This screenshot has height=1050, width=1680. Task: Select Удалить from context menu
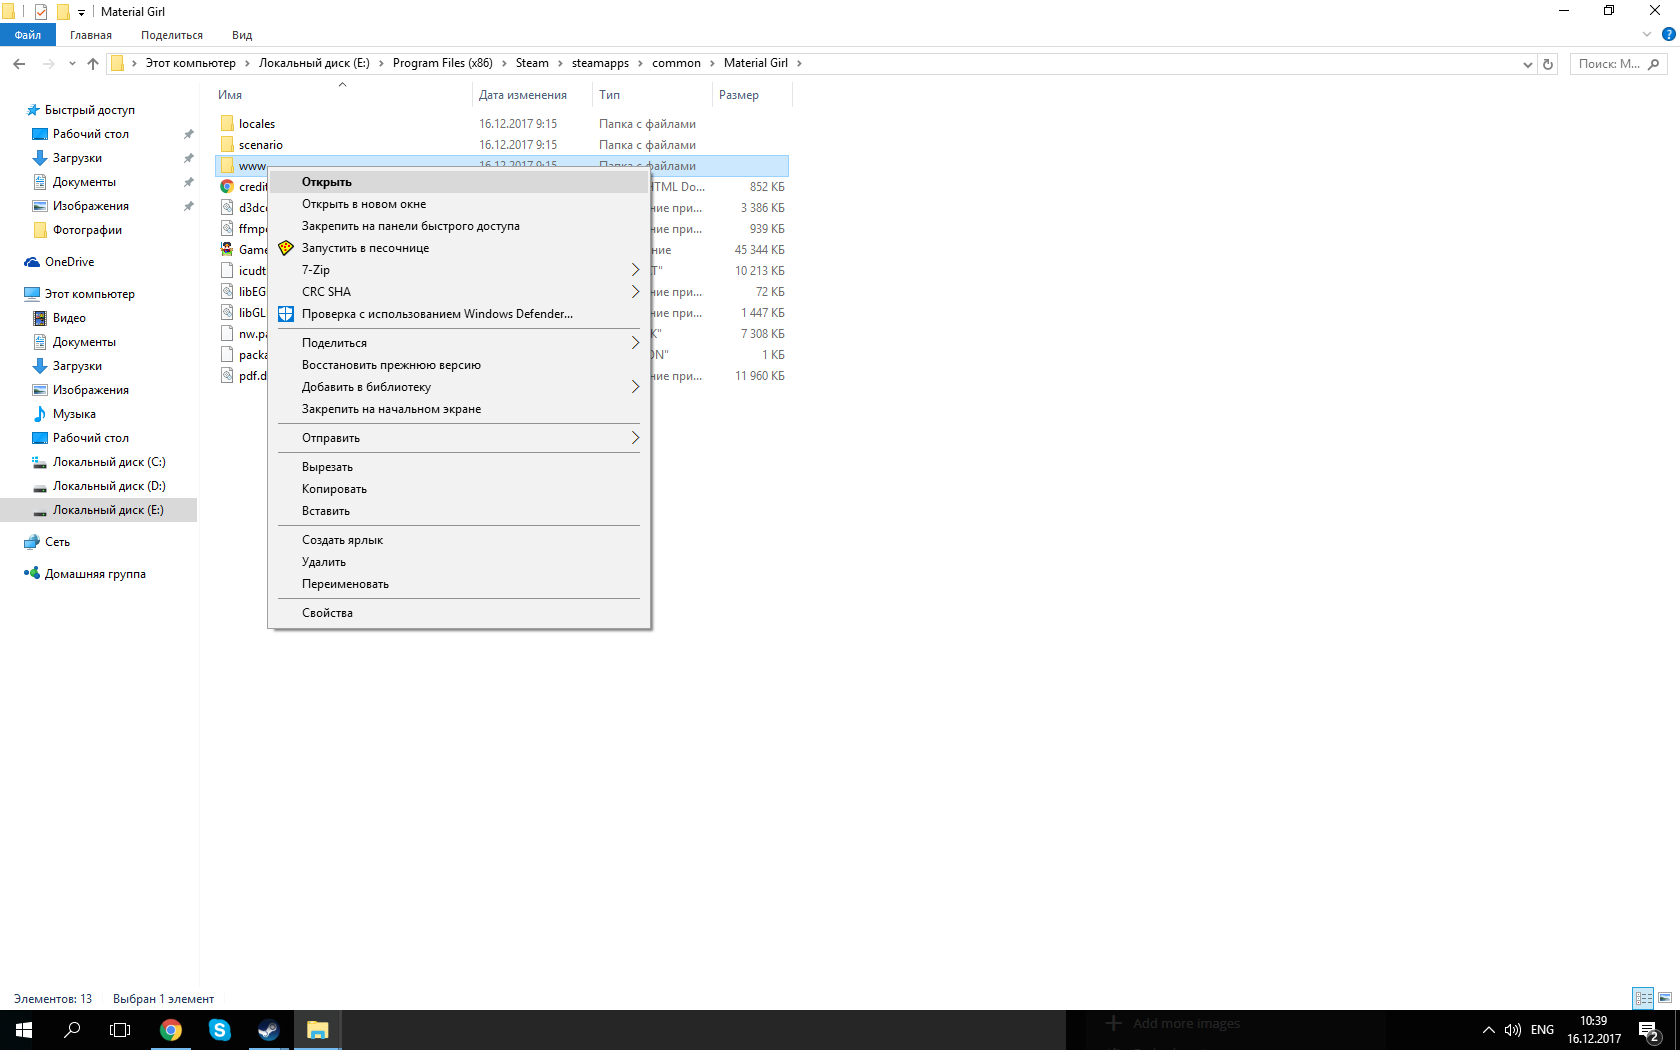[459, 562]
